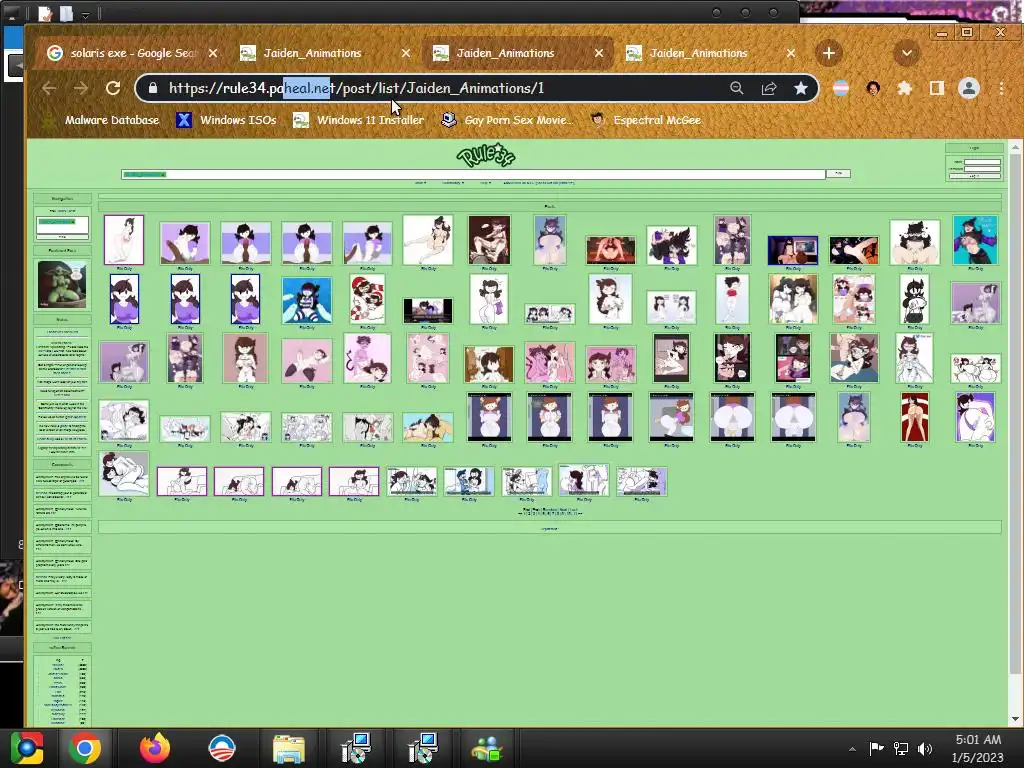Open toolbar dropdown arrow in background window
This screenshot has height=768, width=1024.
[85, 13]
